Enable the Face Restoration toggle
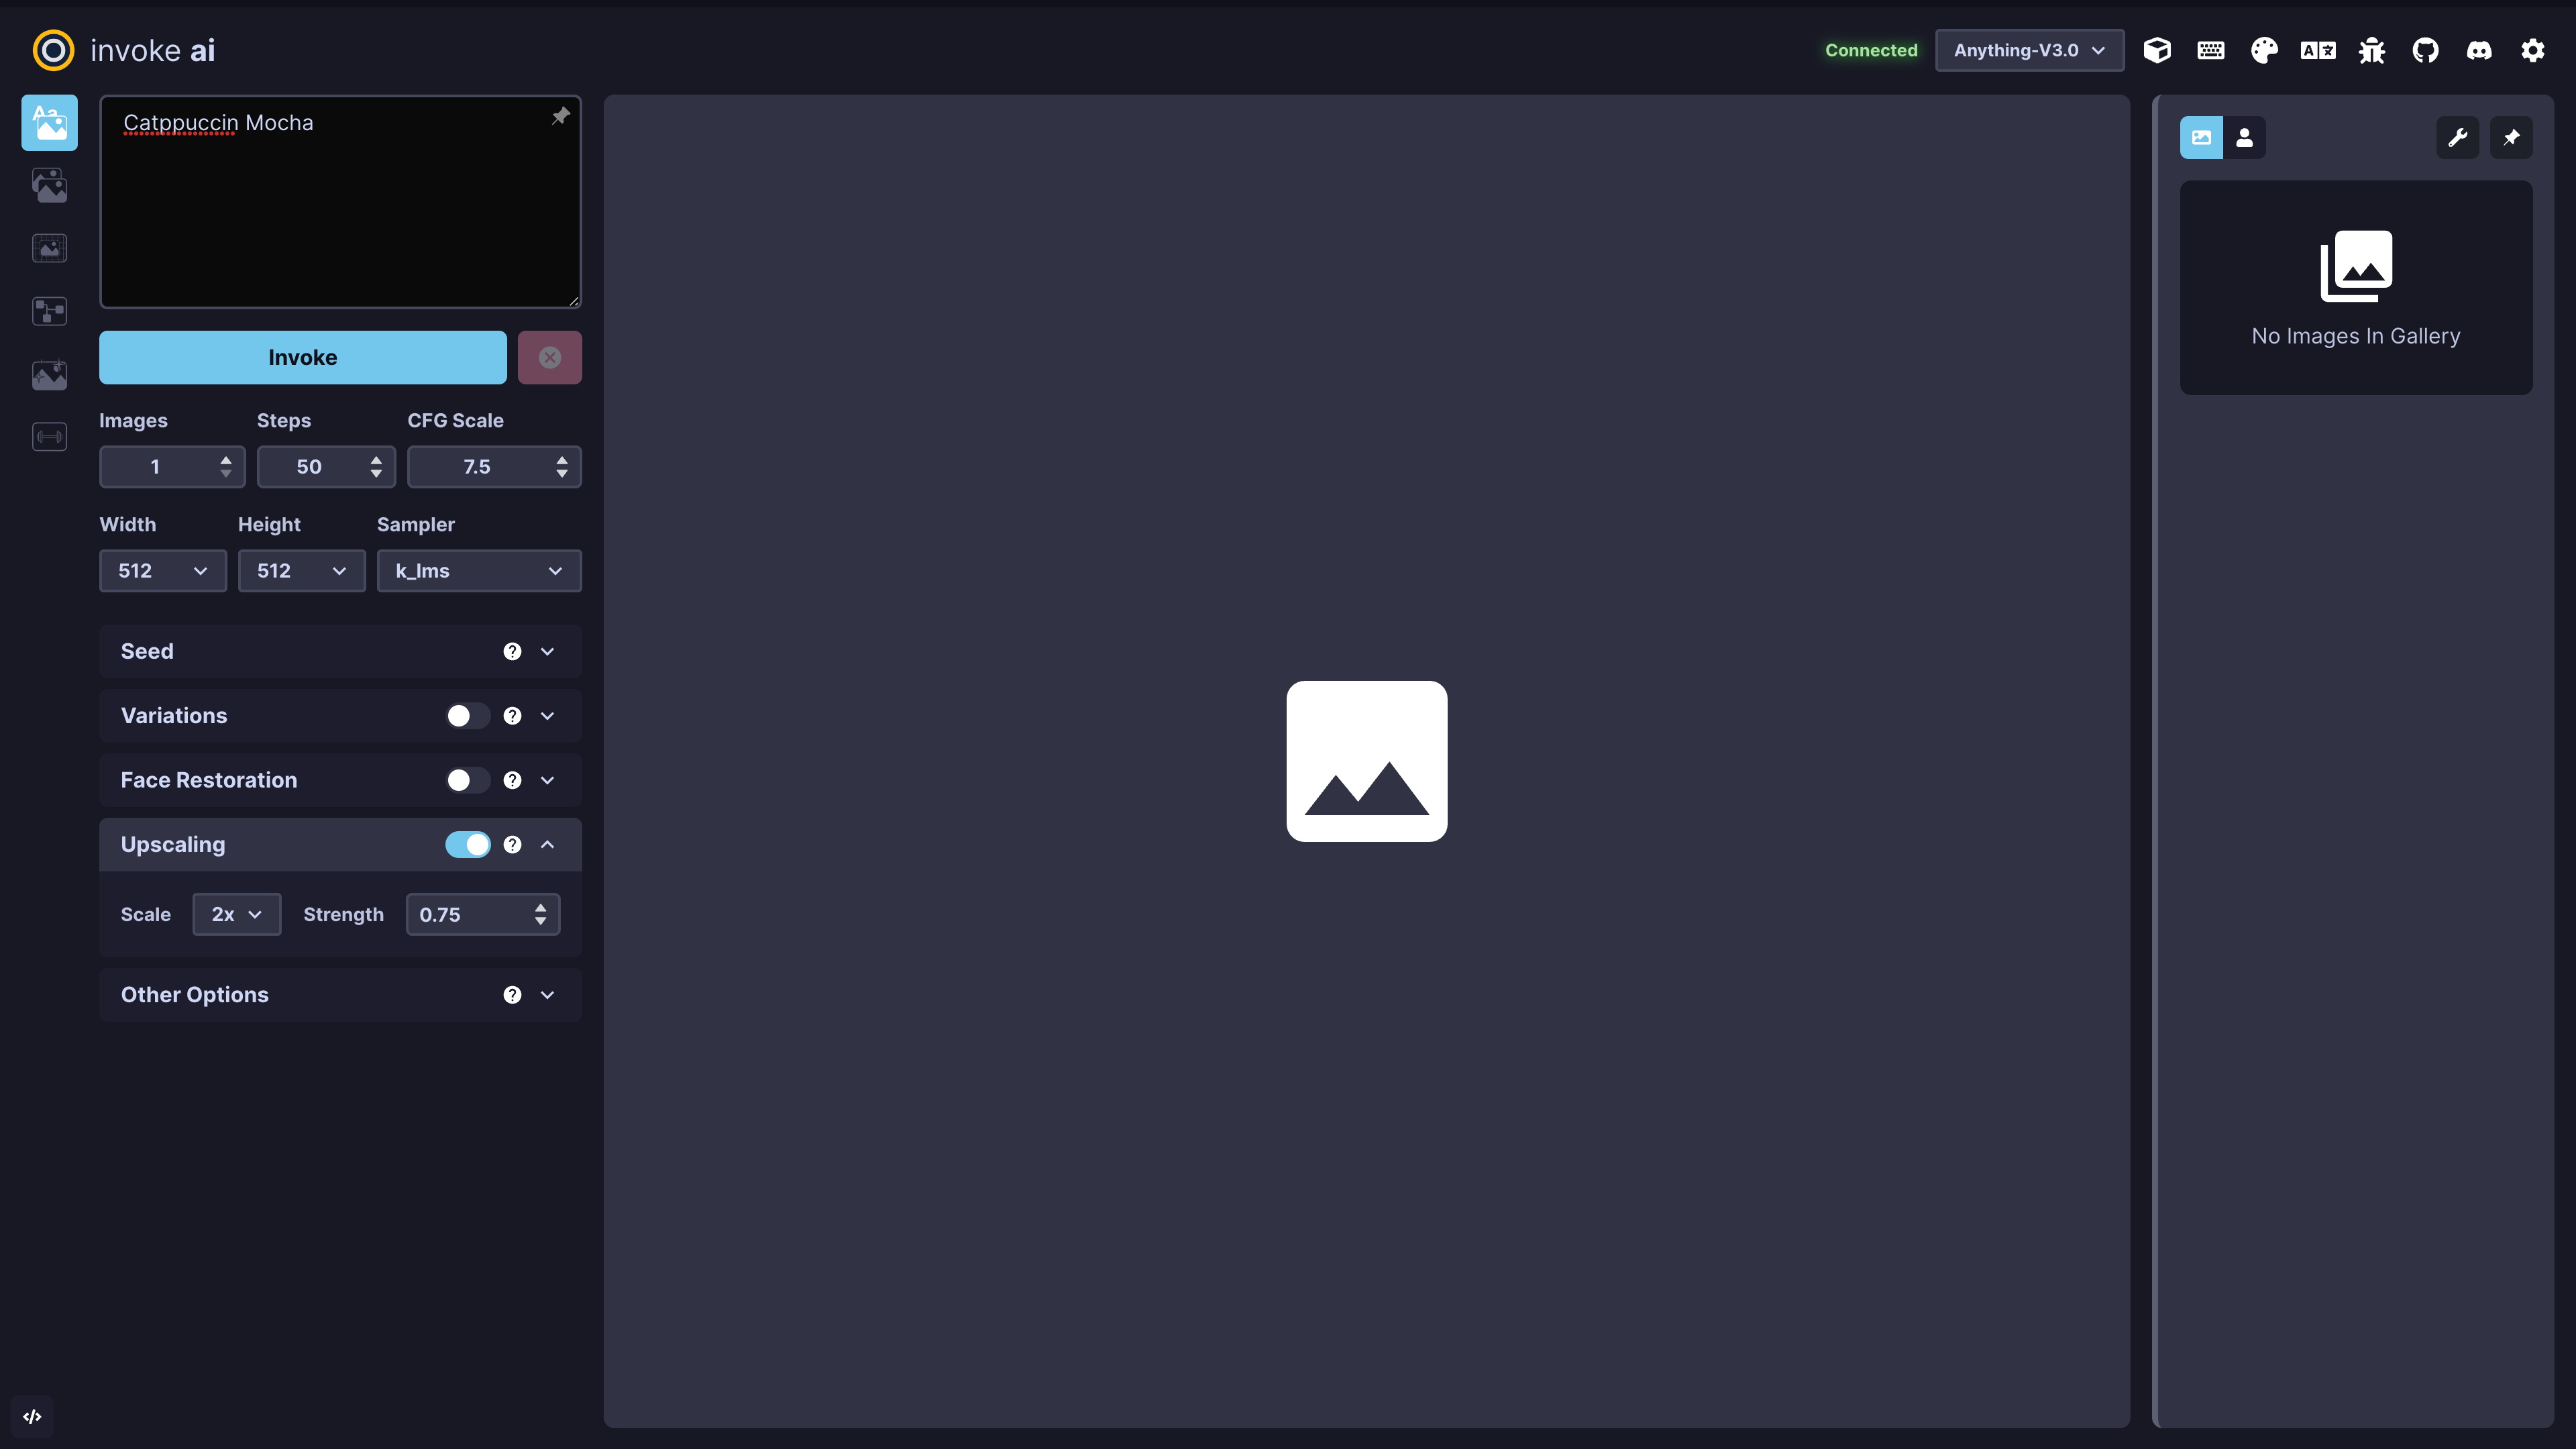This screenshot has width=2576, height=1449. [x=467, y=780]
